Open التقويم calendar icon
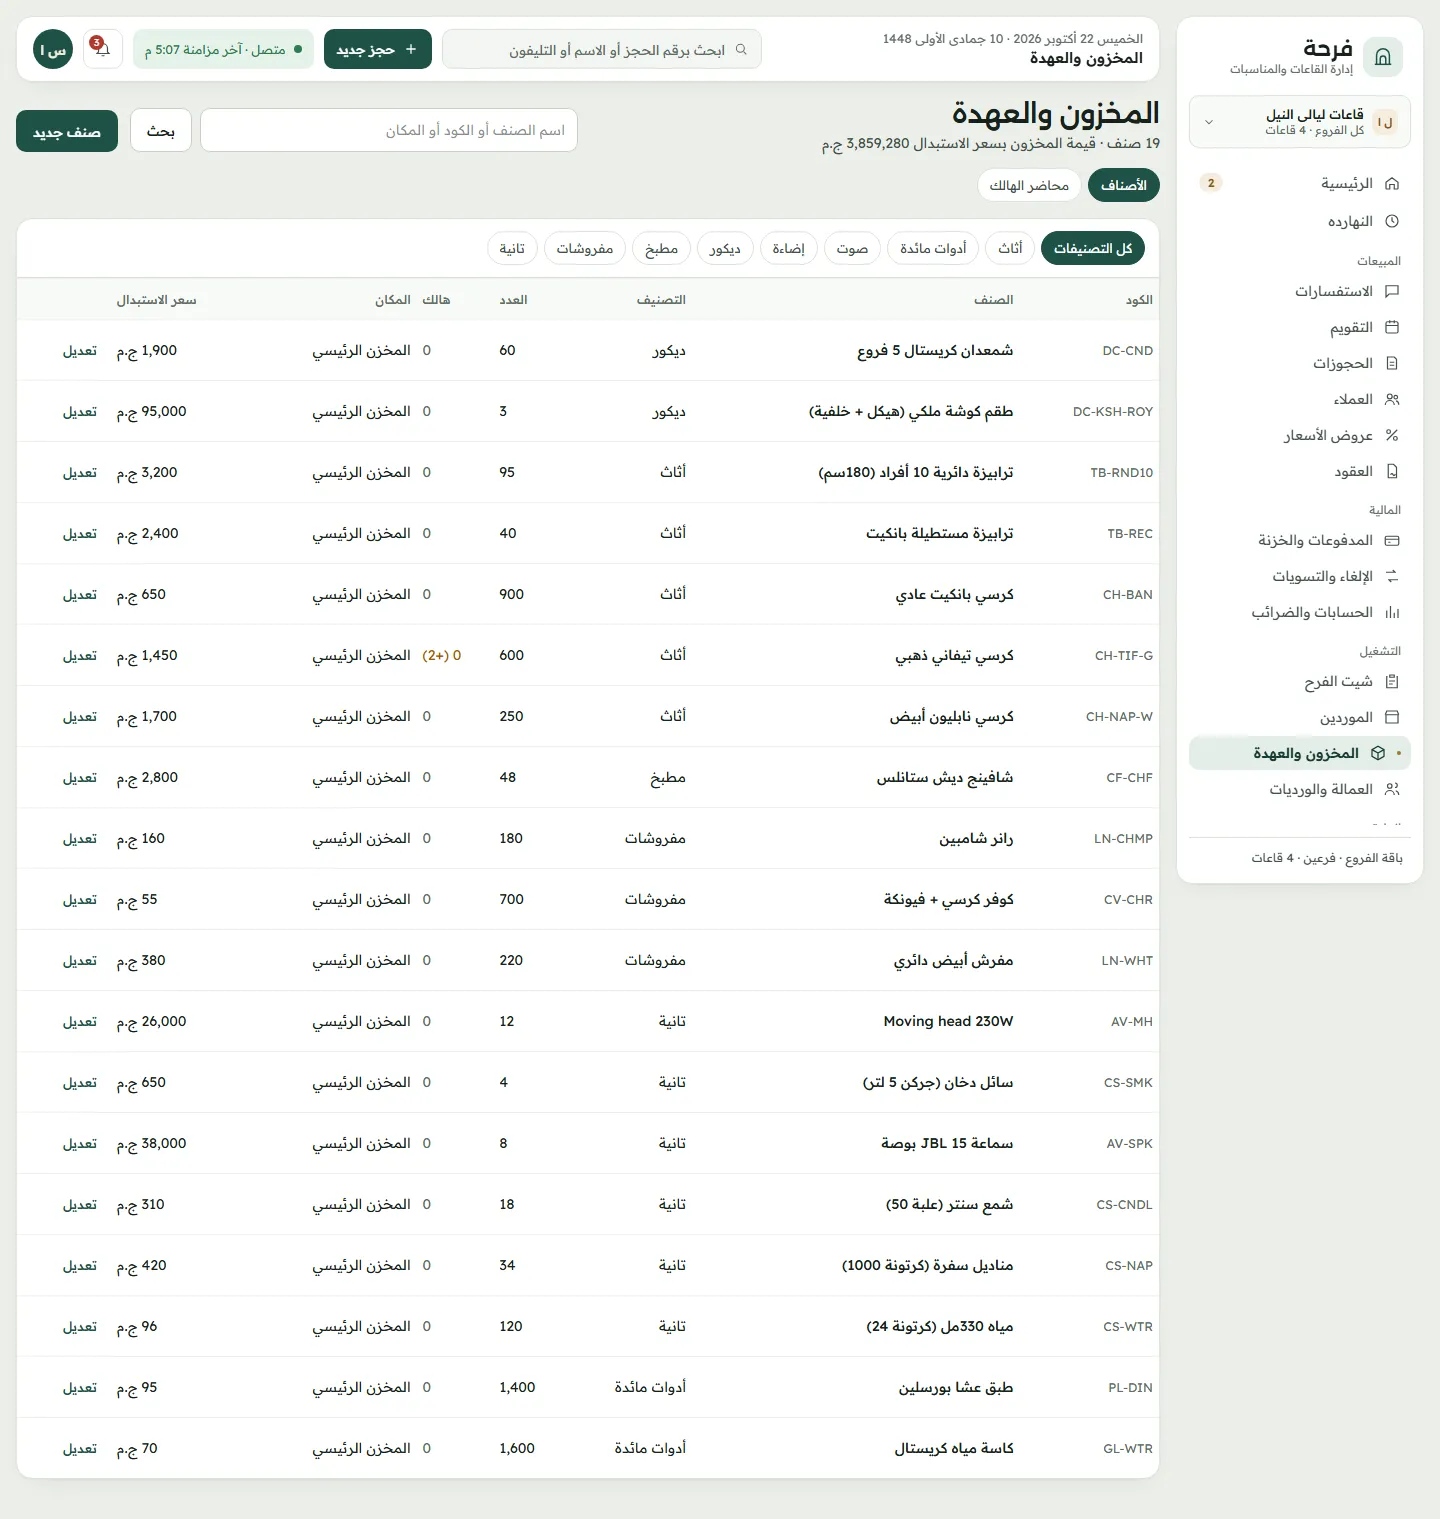This screenshot has width=1440, height=1519. point(1392,327)
